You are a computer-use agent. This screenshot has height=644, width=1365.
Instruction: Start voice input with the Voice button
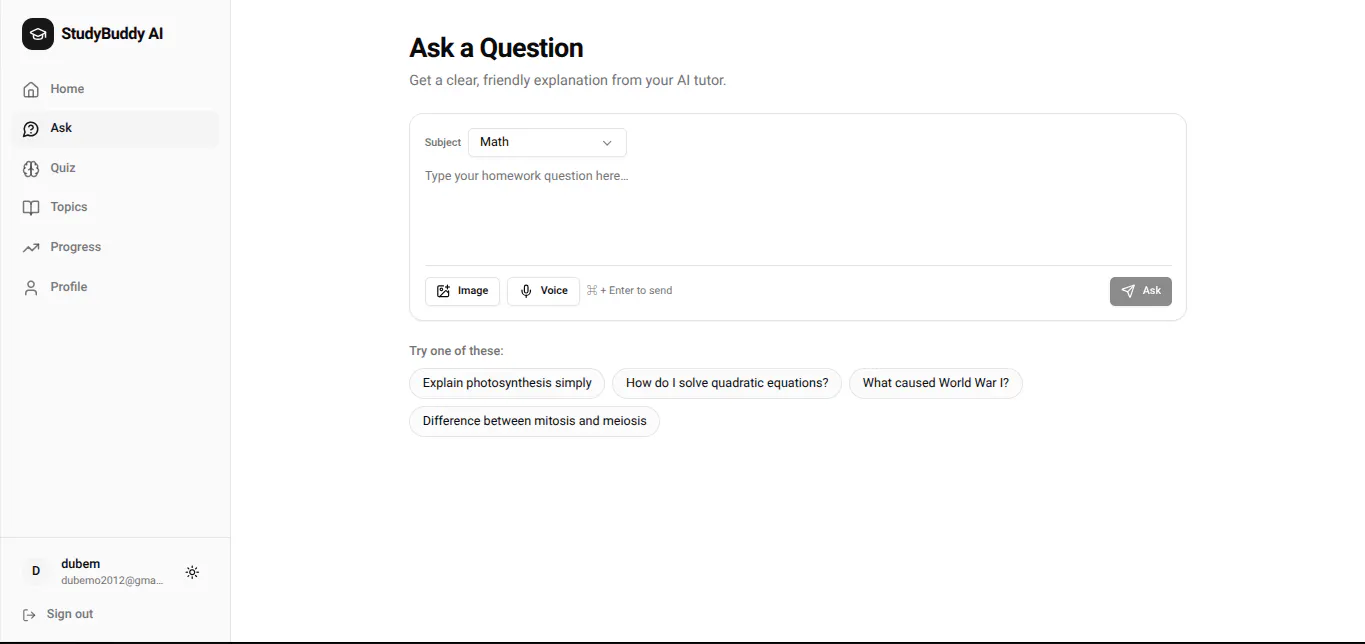click(543, 291)
